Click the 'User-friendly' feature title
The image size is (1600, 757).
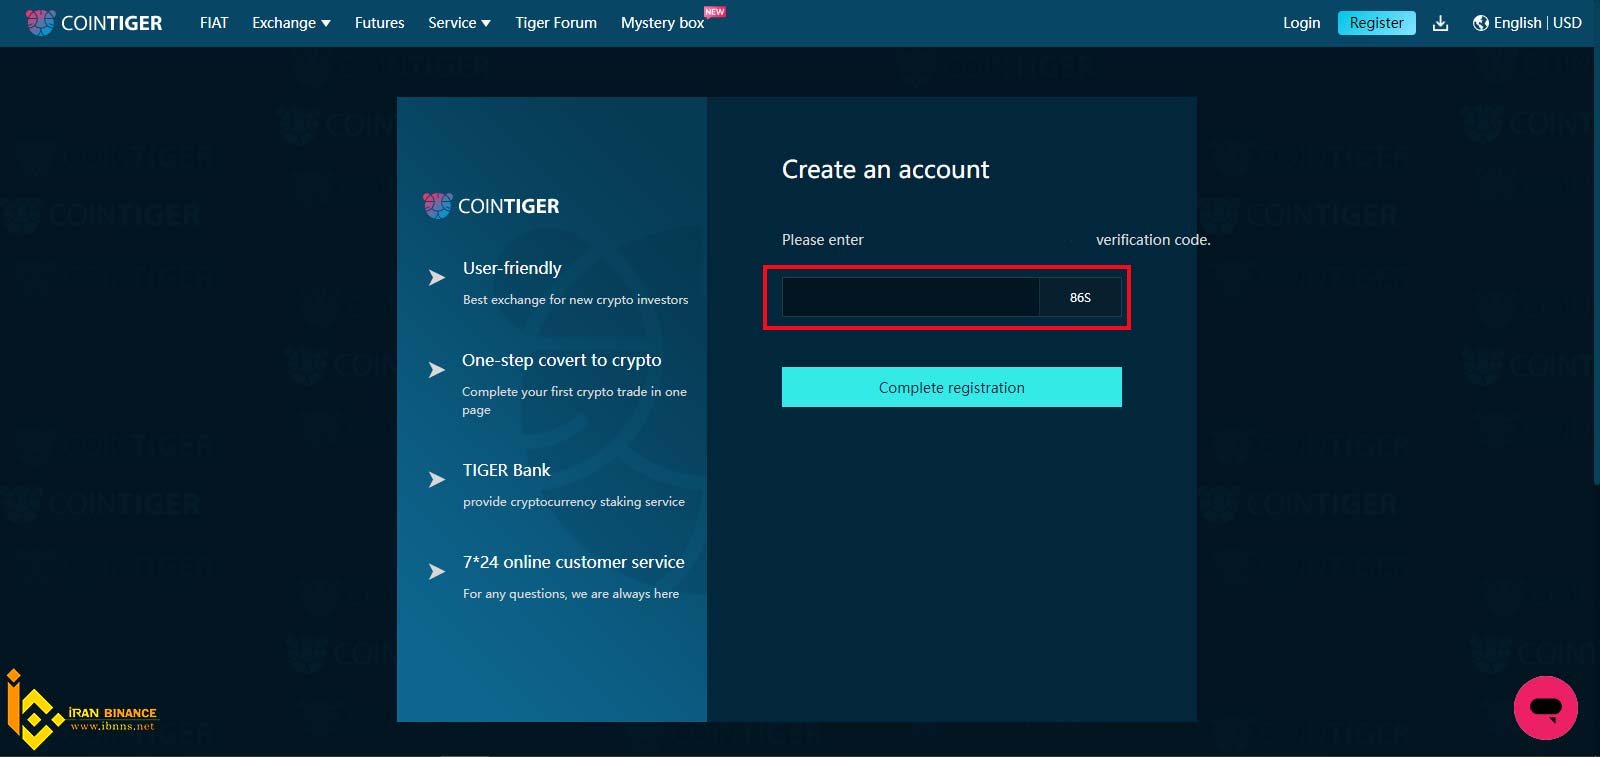click(512, 268)
